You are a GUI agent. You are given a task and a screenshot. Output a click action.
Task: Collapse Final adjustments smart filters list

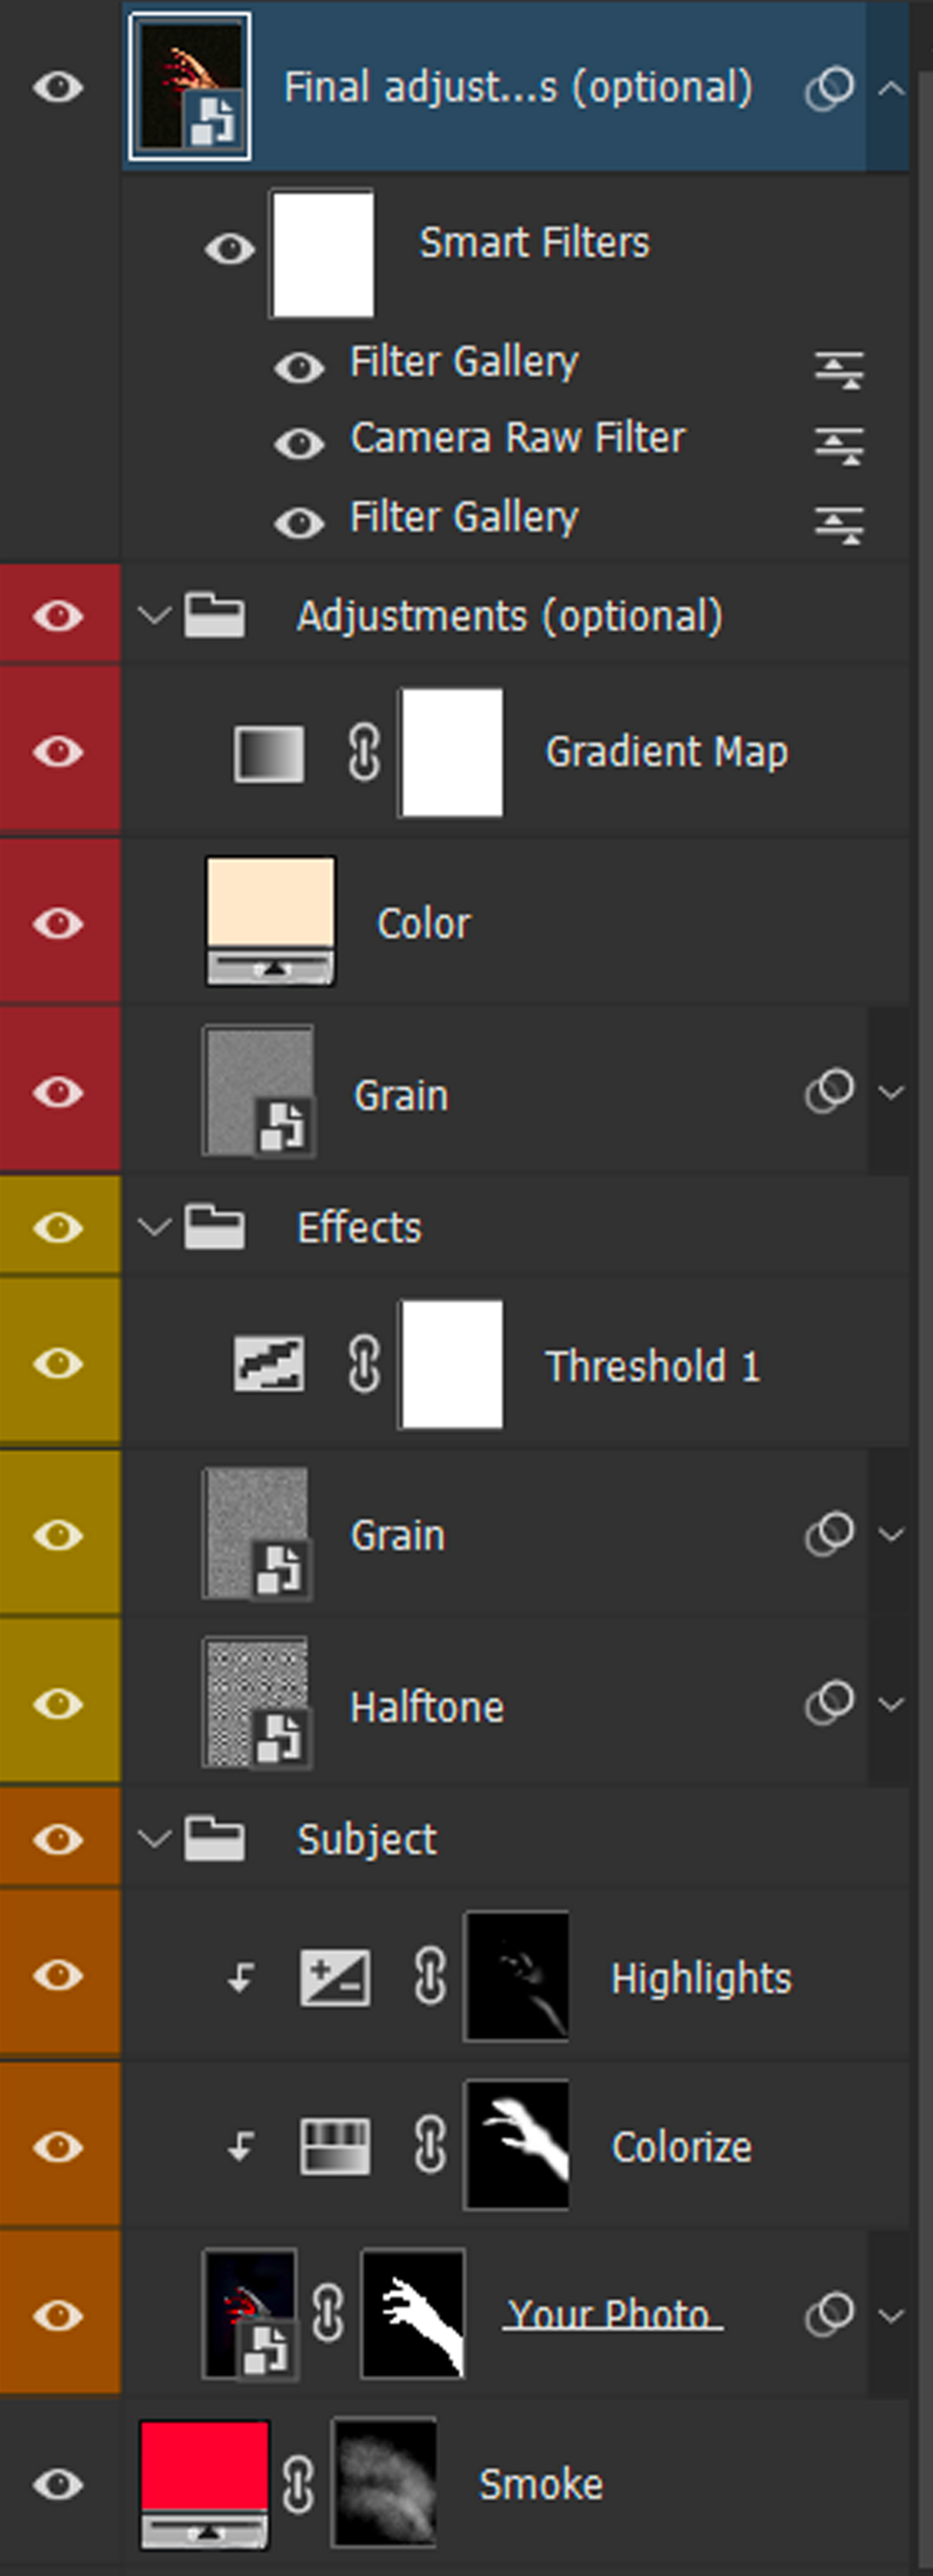click(x=890, y=88)
